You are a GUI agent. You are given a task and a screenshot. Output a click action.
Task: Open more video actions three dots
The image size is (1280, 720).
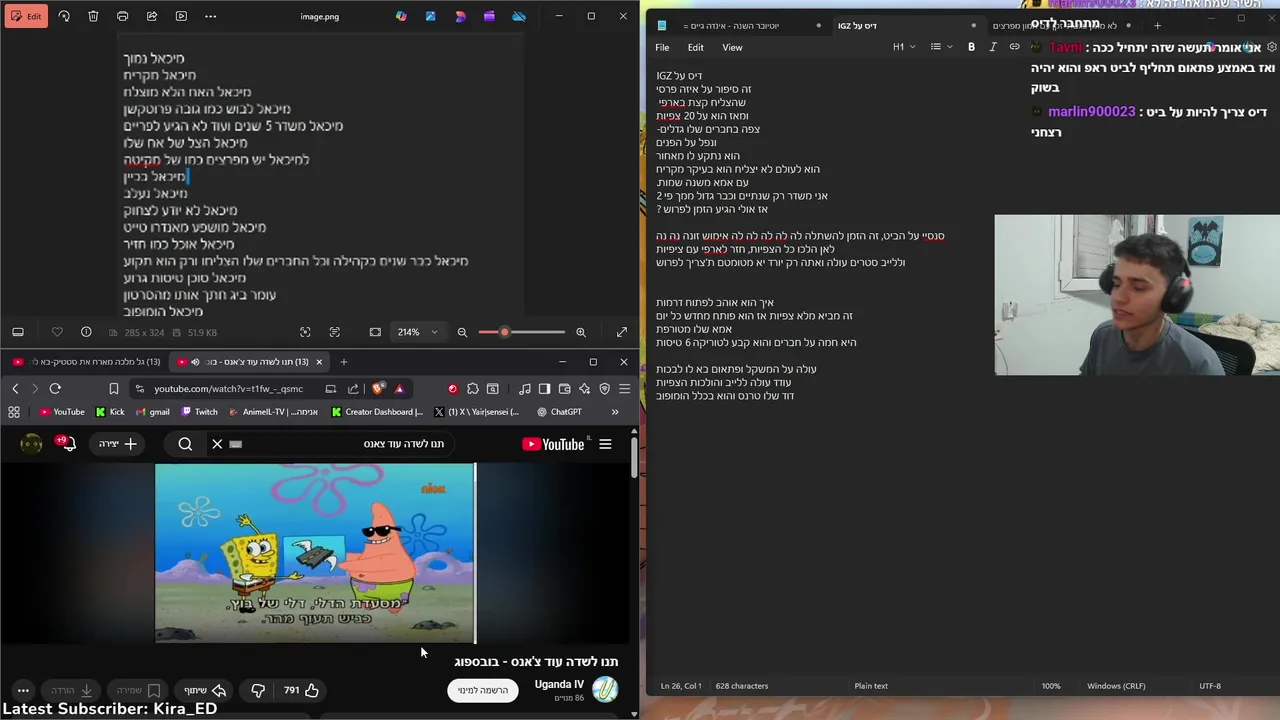[x=23, y=690]
